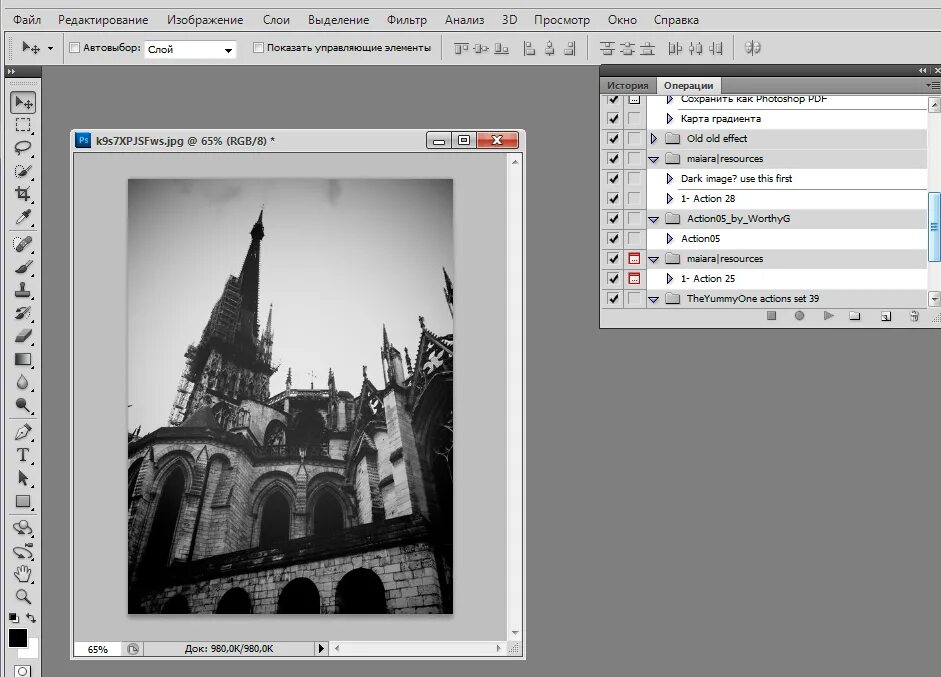
Task: Click the play action button in Операции panel
Action: 828,316
